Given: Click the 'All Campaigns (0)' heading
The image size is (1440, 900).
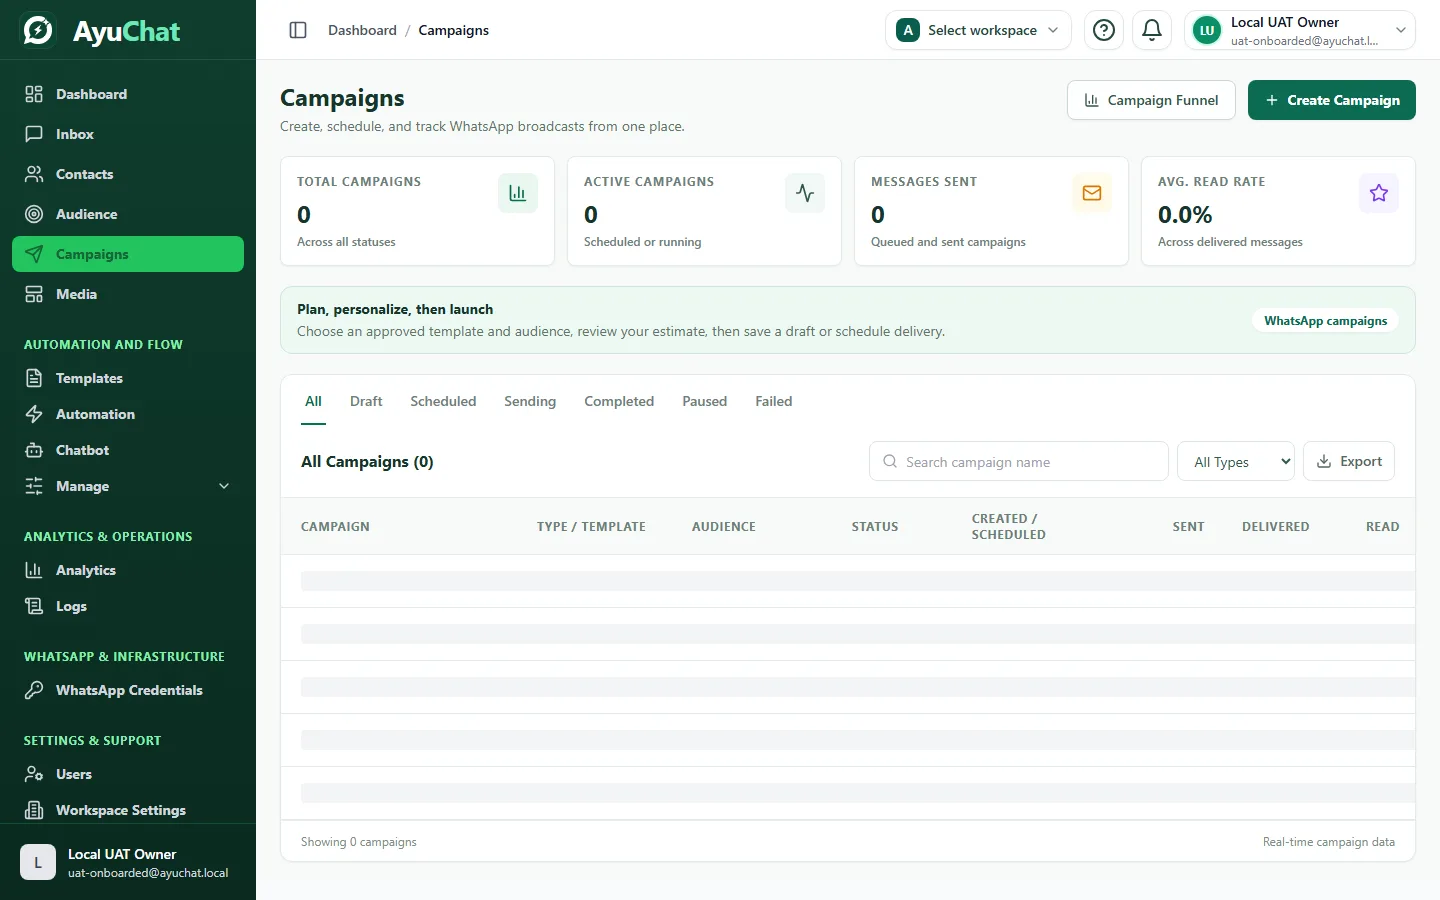Looking at the screenshot, I should tap(367, 461).
